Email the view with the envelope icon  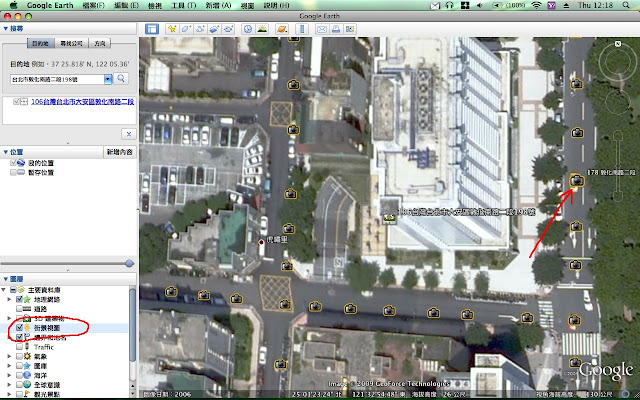(x=322, y=29)
